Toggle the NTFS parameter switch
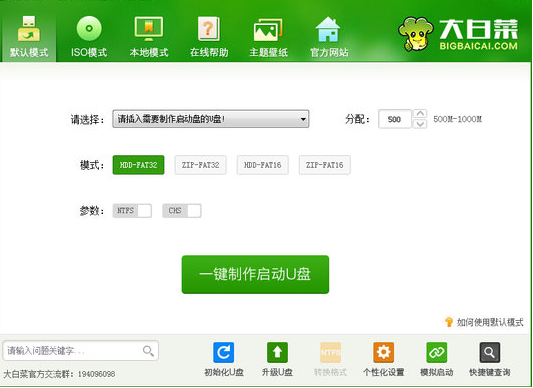 coord(132,210)
